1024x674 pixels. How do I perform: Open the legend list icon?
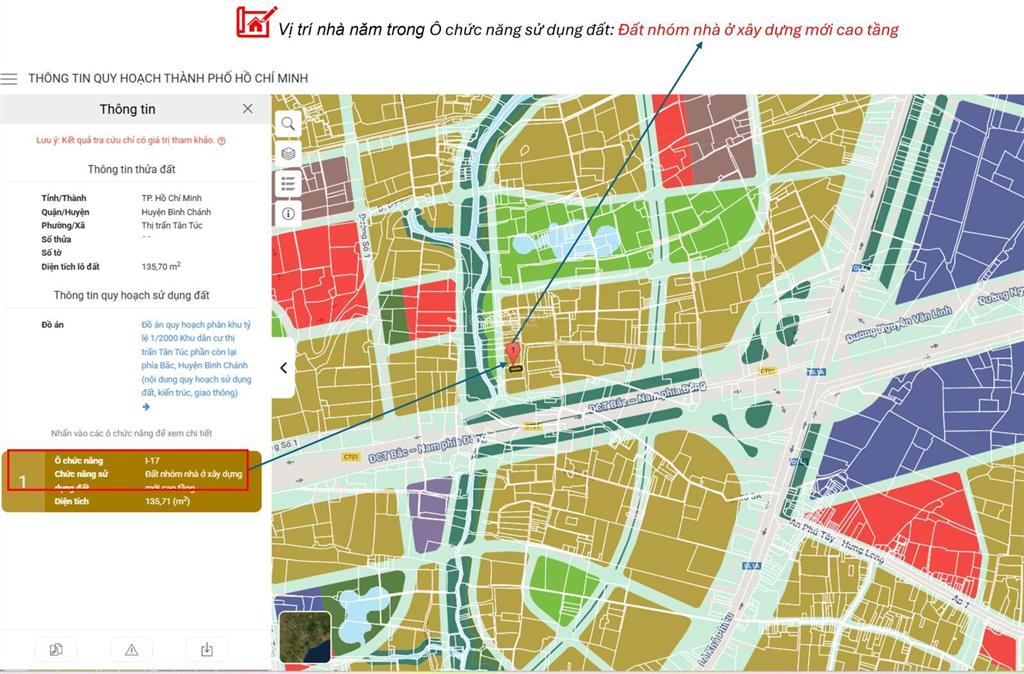[288, 183]
